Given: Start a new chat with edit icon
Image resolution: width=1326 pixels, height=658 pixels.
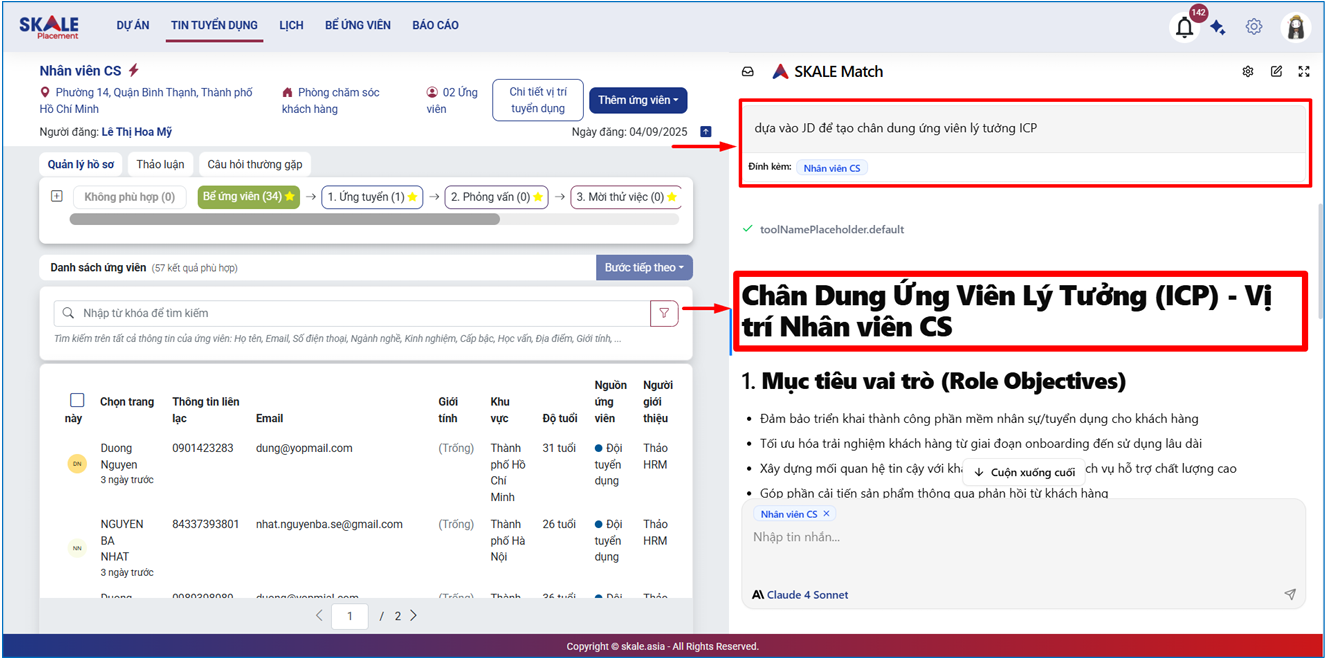Looking at the screenshot, I should point(1276,72).
